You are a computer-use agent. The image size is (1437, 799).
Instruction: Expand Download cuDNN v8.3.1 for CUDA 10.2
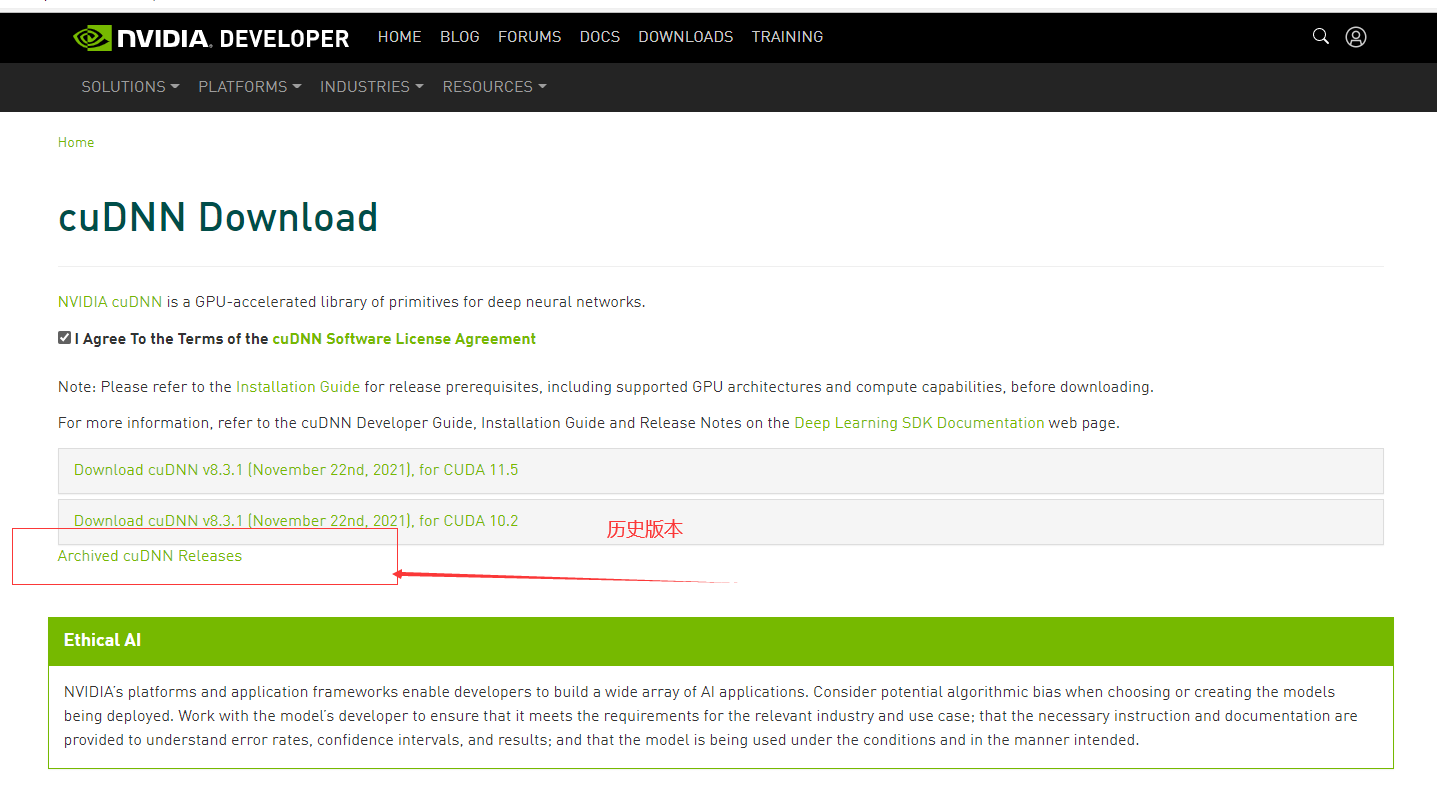click(720, 521)
